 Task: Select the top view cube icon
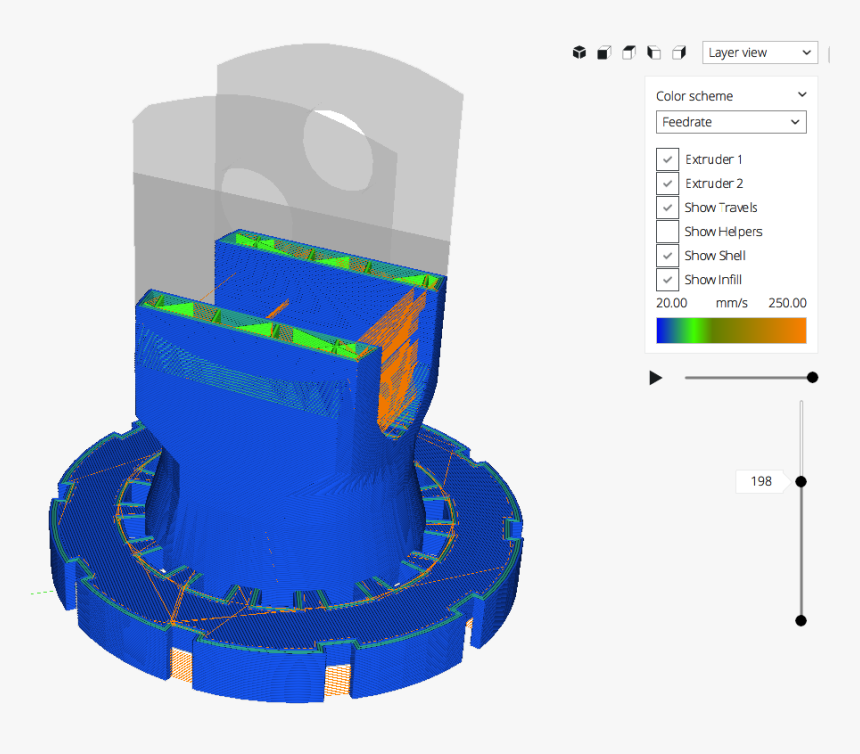coord(629,53)
